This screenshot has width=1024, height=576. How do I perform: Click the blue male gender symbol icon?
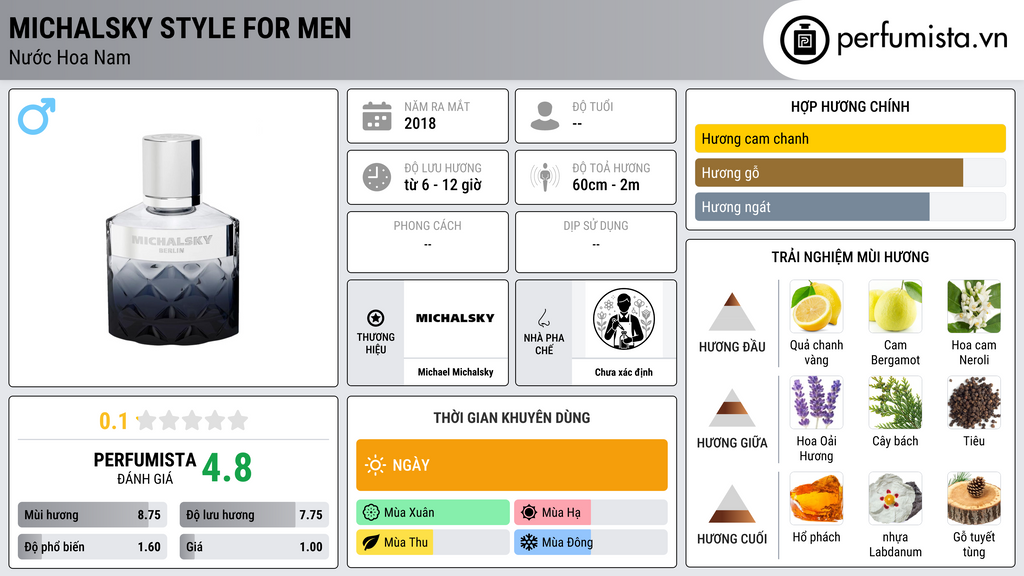37,116
